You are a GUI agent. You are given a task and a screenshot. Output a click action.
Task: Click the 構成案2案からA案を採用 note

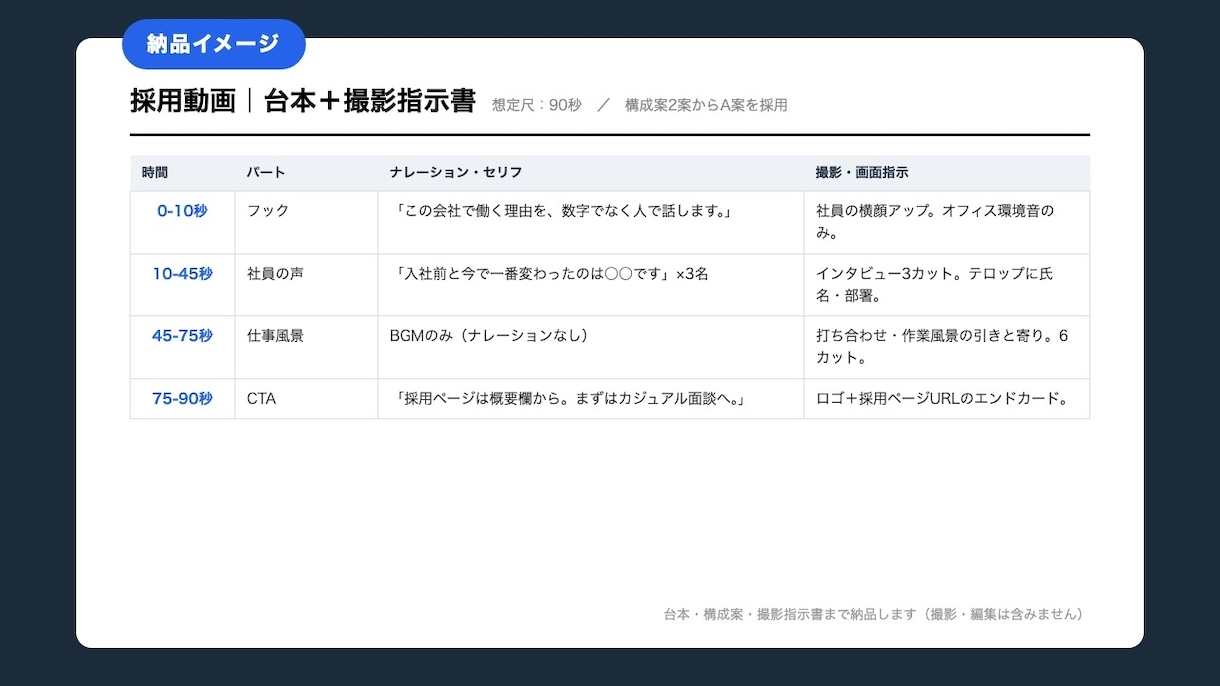[x=706, y=104]
